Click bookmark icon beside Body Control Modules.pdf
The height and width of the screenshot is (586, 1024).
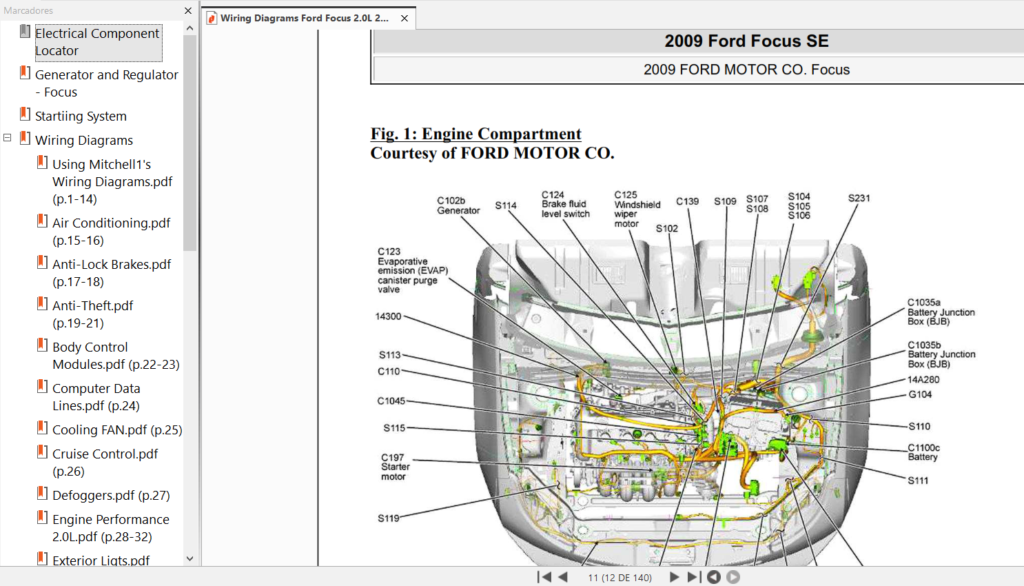click(42, 346)
